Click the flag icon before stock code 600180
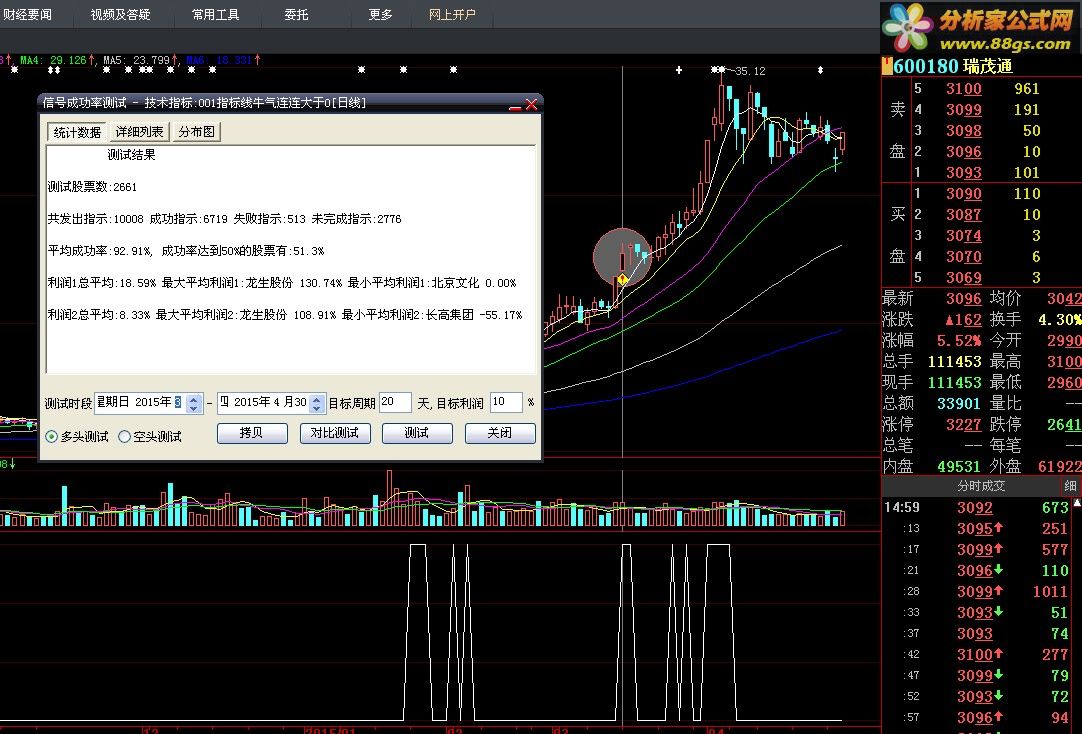 [x=887, y=66]
